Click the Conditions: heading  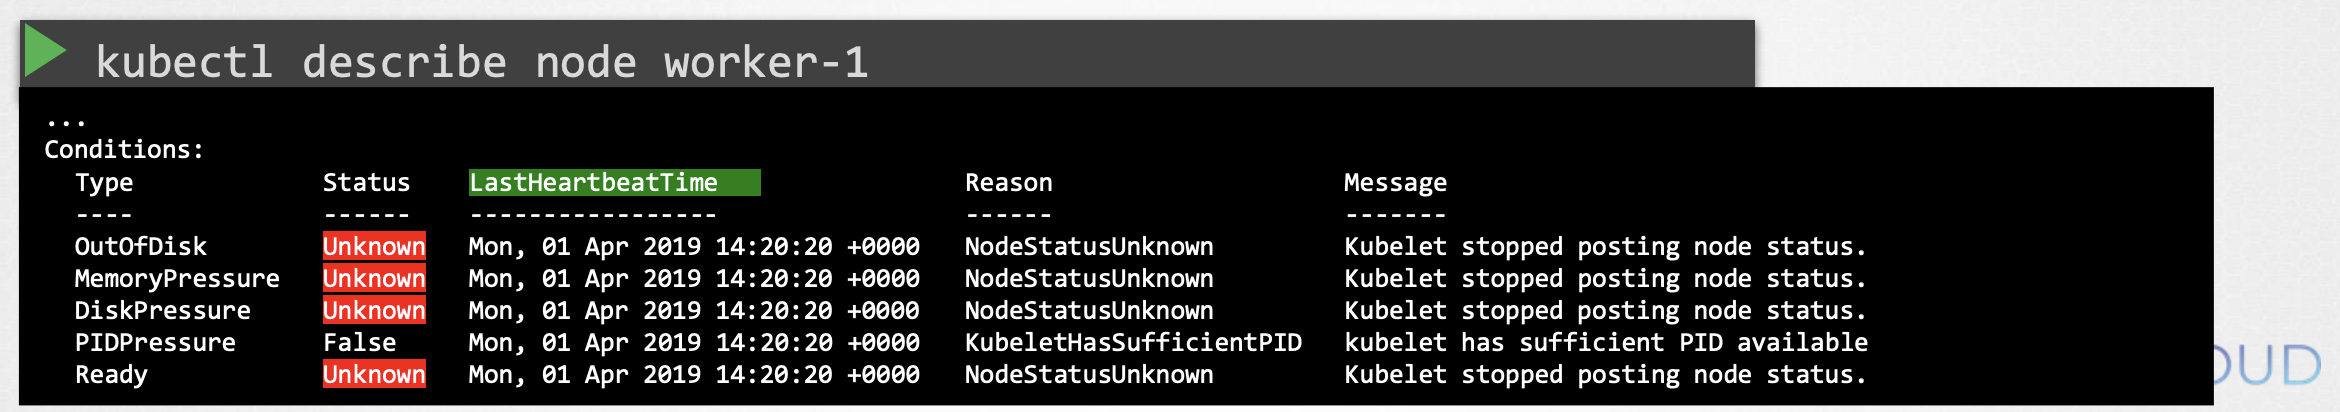124,150
